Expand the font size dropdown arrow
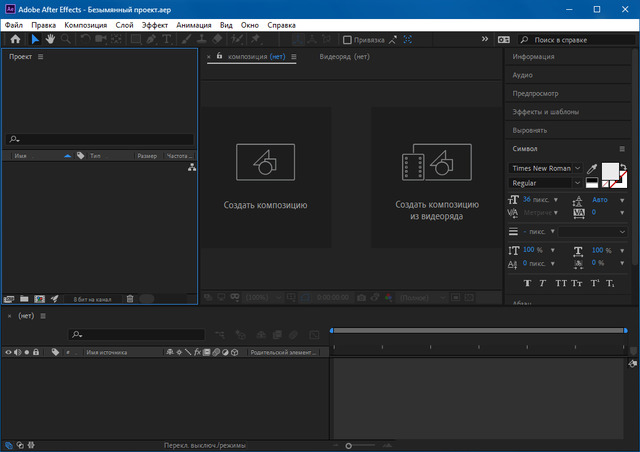 pyautogui.click(x=556, y=200)
